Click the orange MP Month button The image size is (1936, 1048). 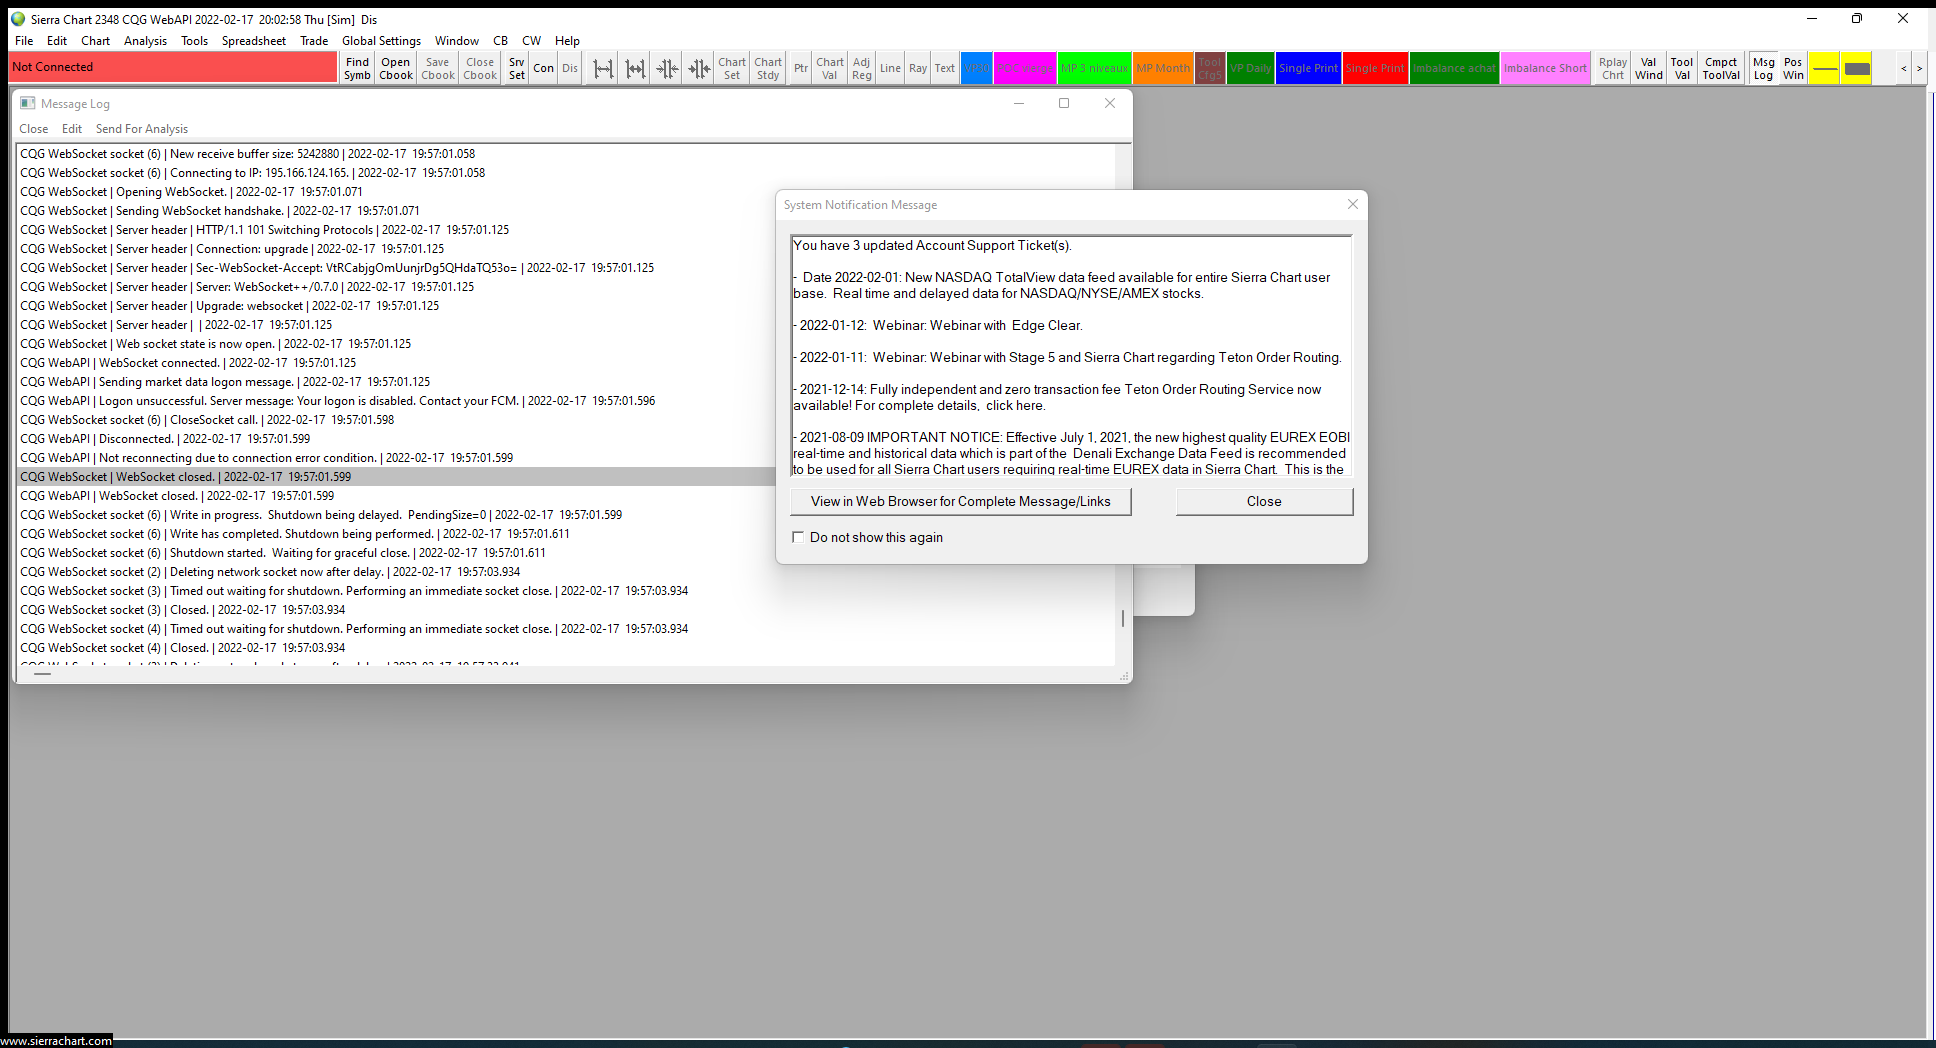[x=1164, y=68]
